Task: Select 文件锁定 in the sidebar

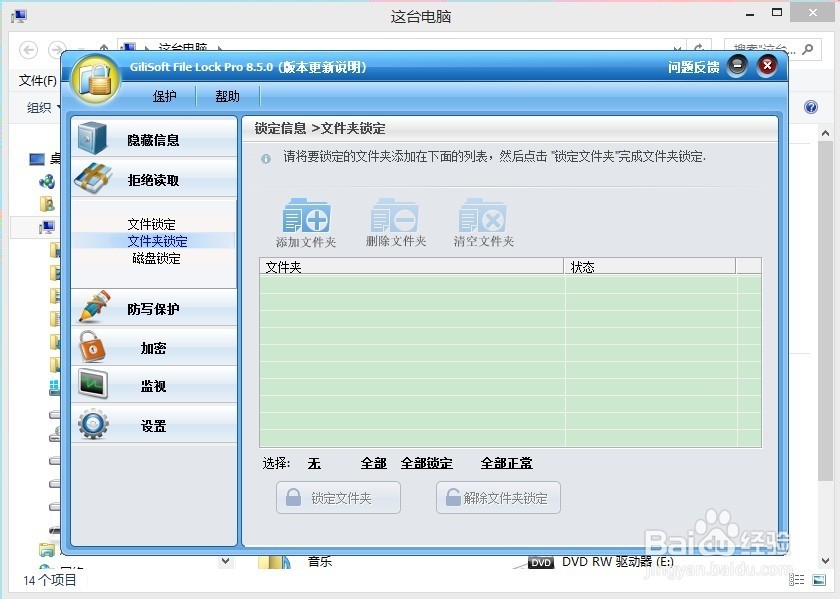Action: click(152, 224)
